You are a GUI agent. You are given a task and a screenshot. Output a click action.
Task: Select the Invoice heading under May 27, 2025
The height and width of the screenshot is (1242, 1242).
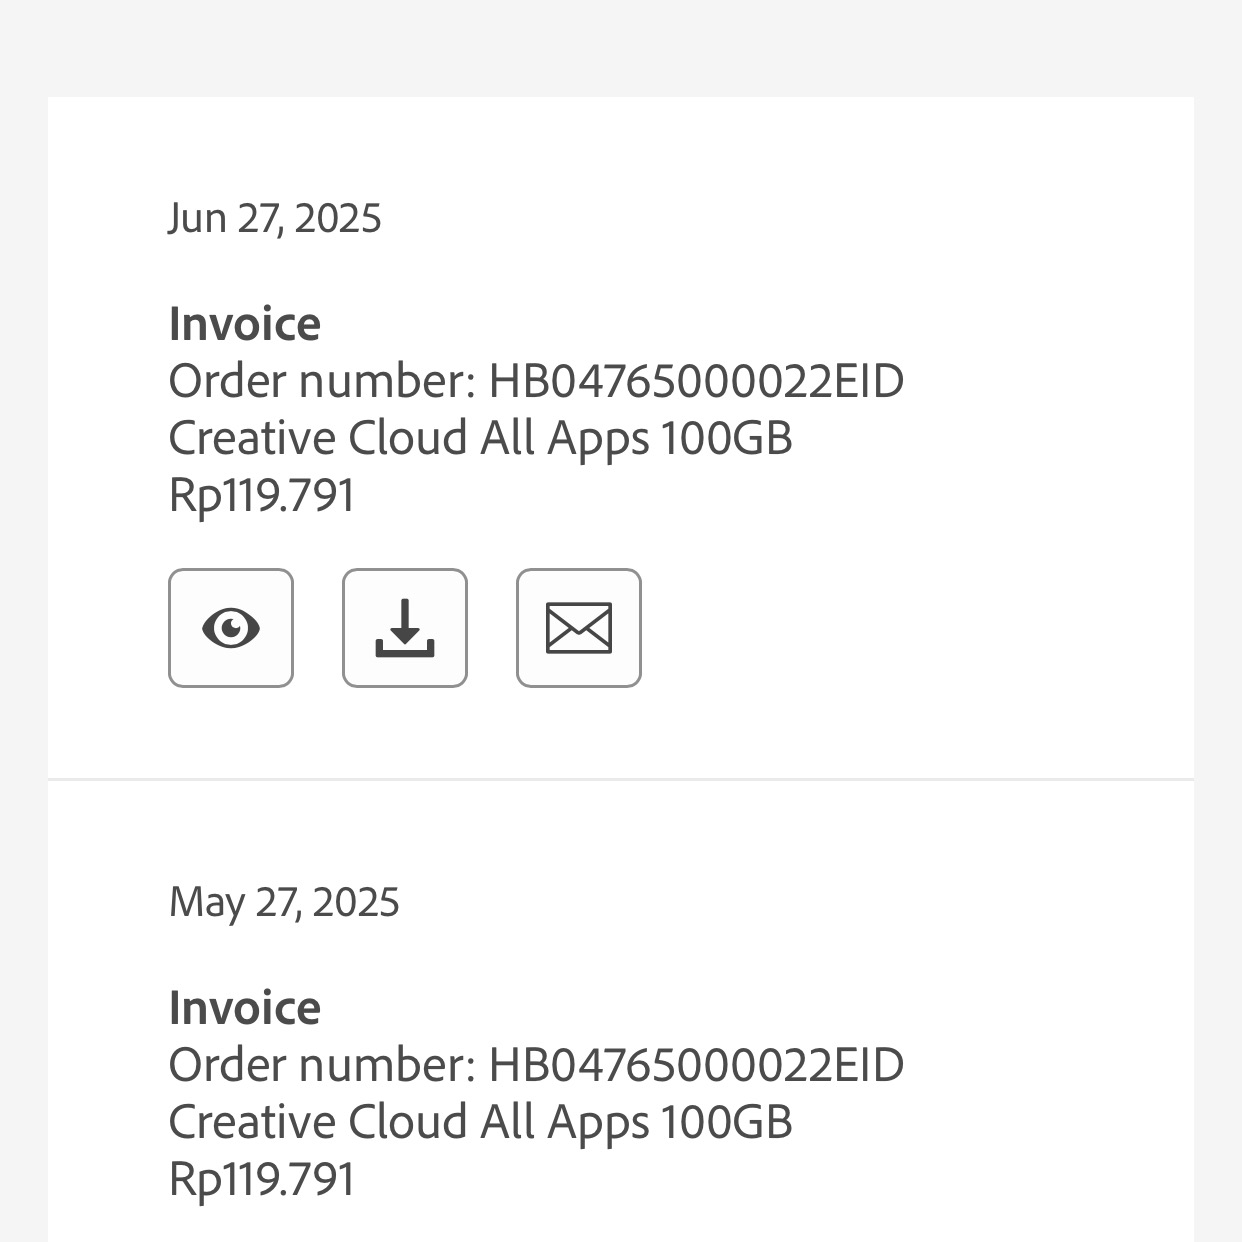245,1008
